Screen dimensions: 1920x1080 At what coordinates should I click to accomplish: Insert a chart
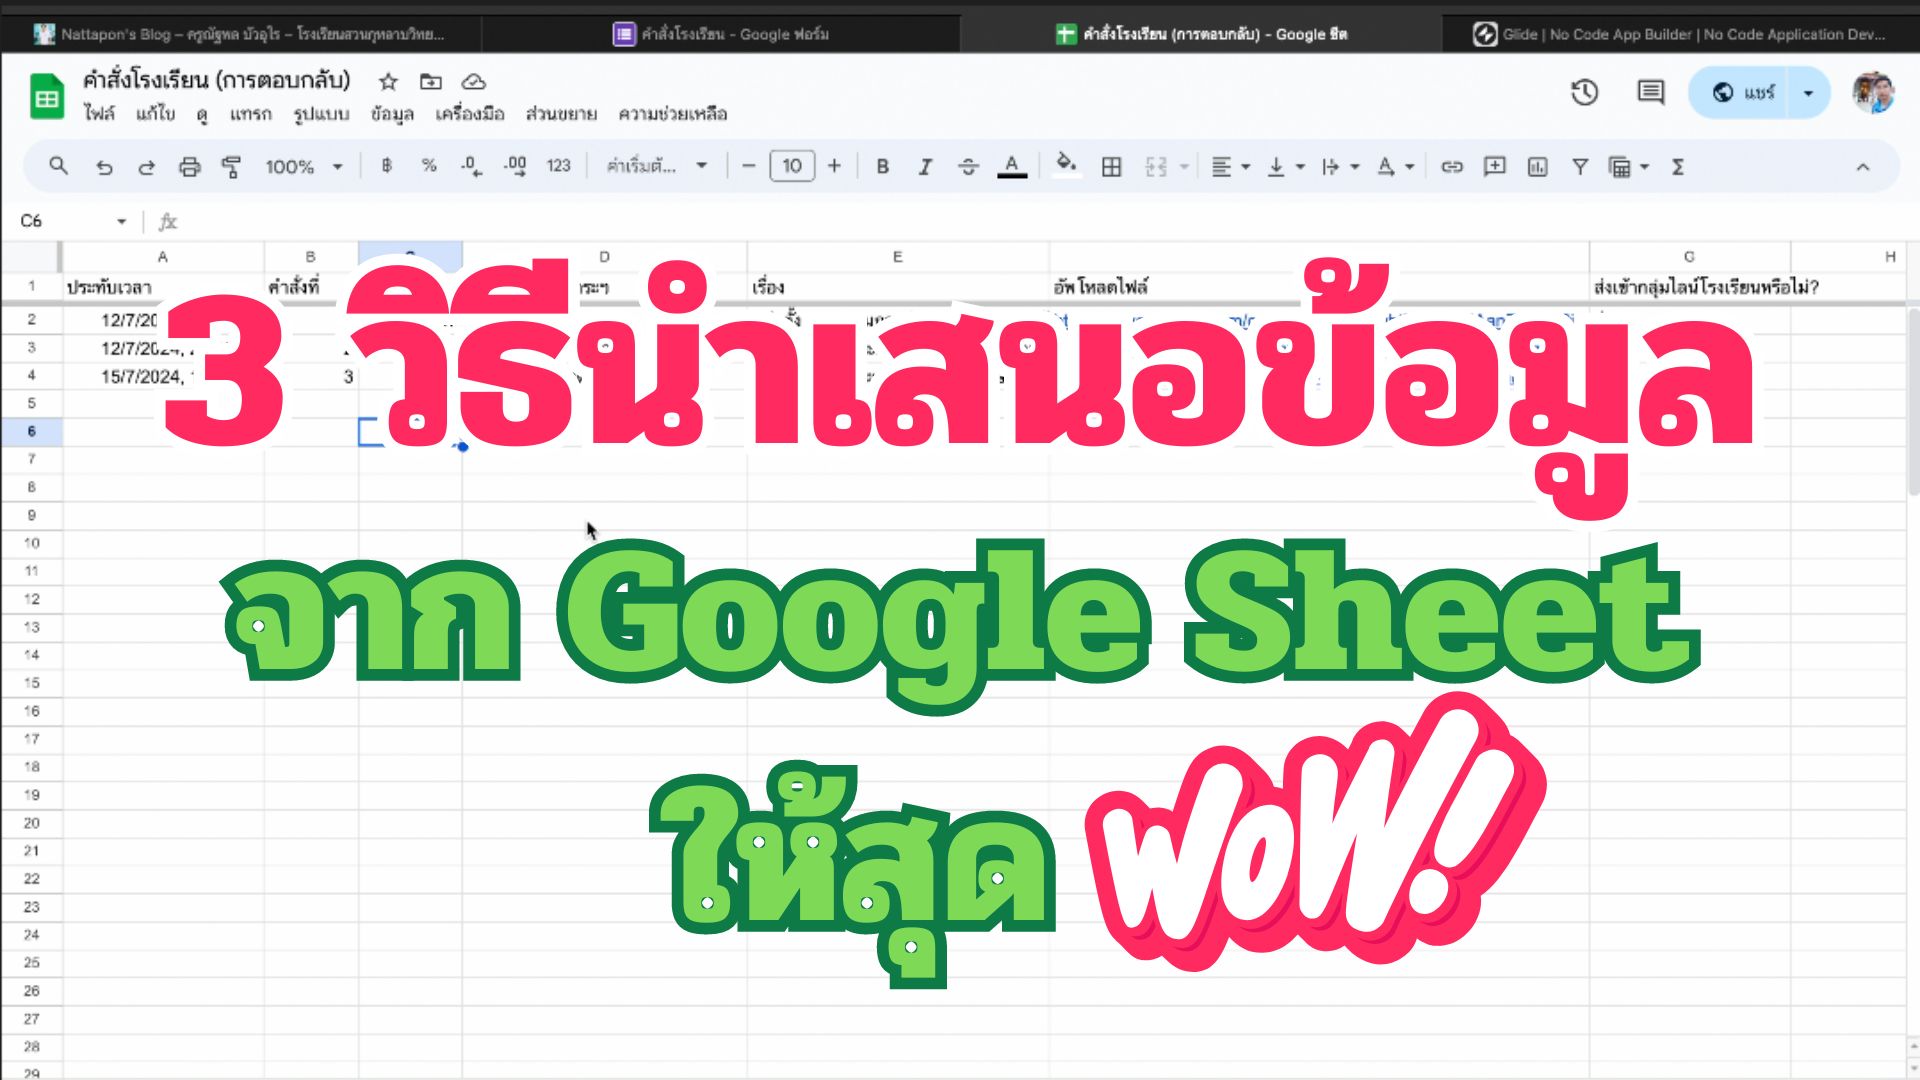click(x=1537, y=167)
